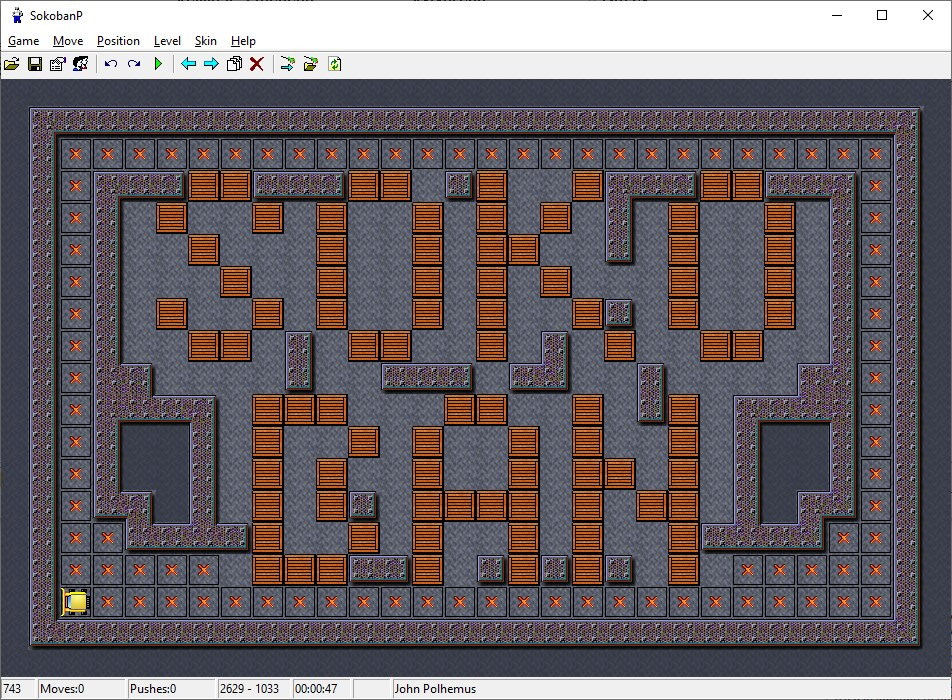The height and width of the screenshot is (700, 952).
Task: Open the Skin menu
Action: (x=206, y=41)
